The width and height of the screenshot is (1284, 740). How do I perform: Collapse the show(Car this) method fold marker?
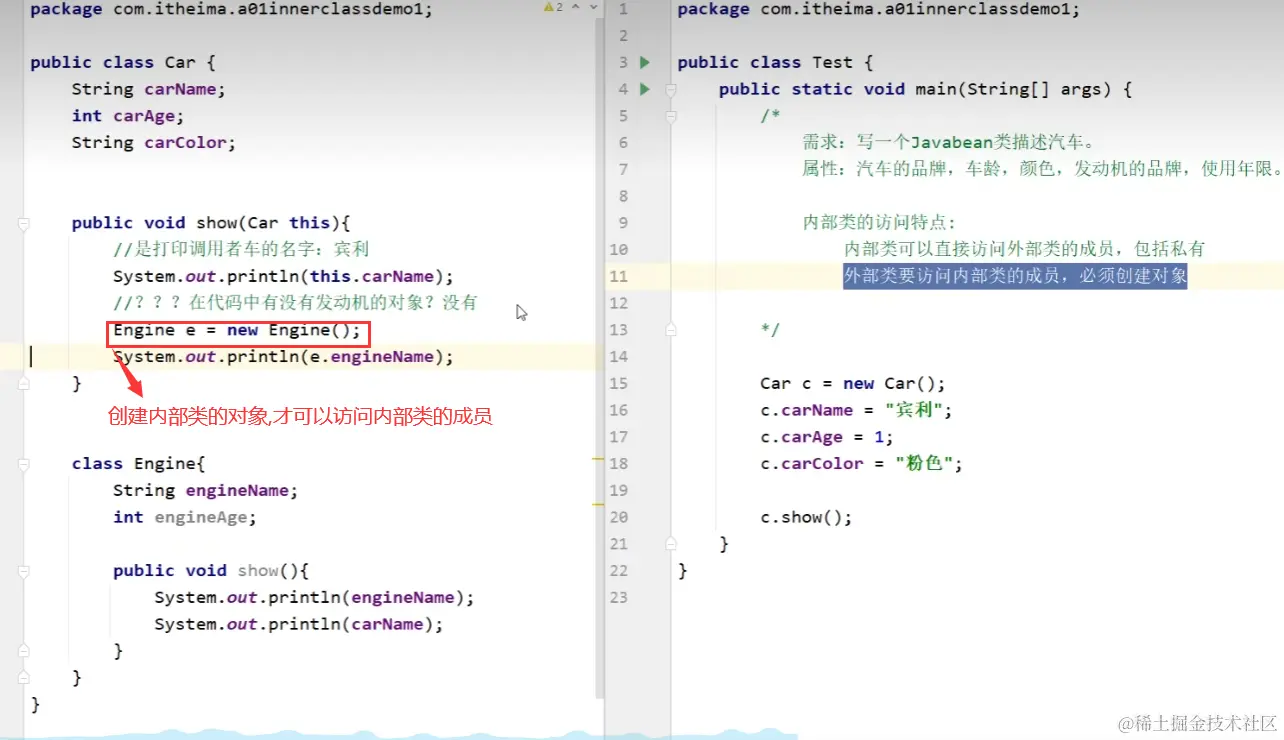pyautogui.click(x=24, y=223)
